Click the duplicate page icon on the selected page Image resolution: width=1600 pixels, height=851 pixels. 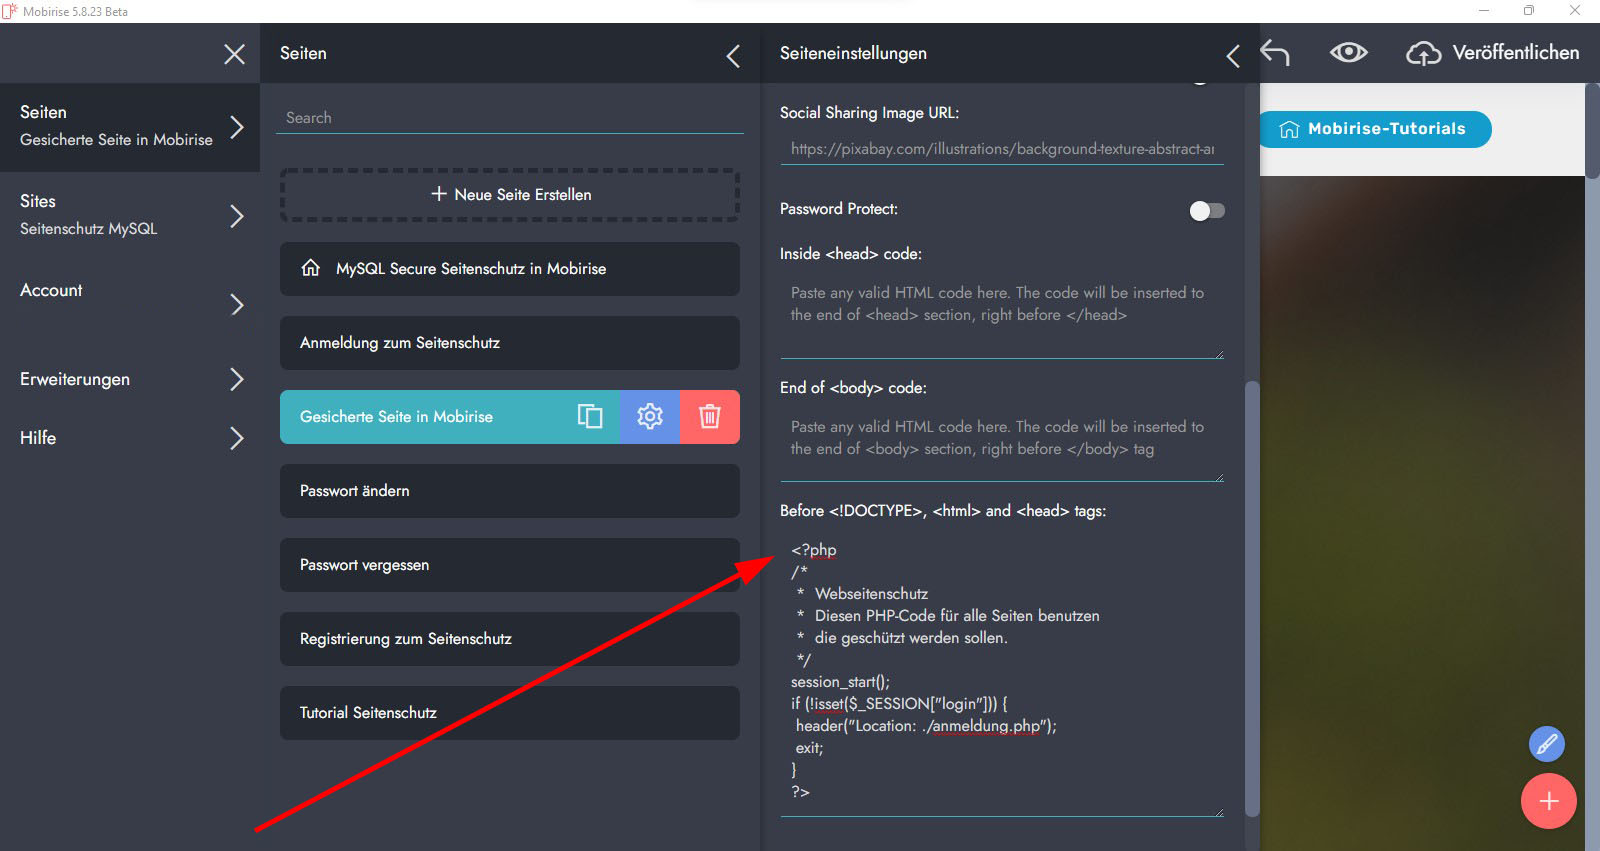click(590, 416)
